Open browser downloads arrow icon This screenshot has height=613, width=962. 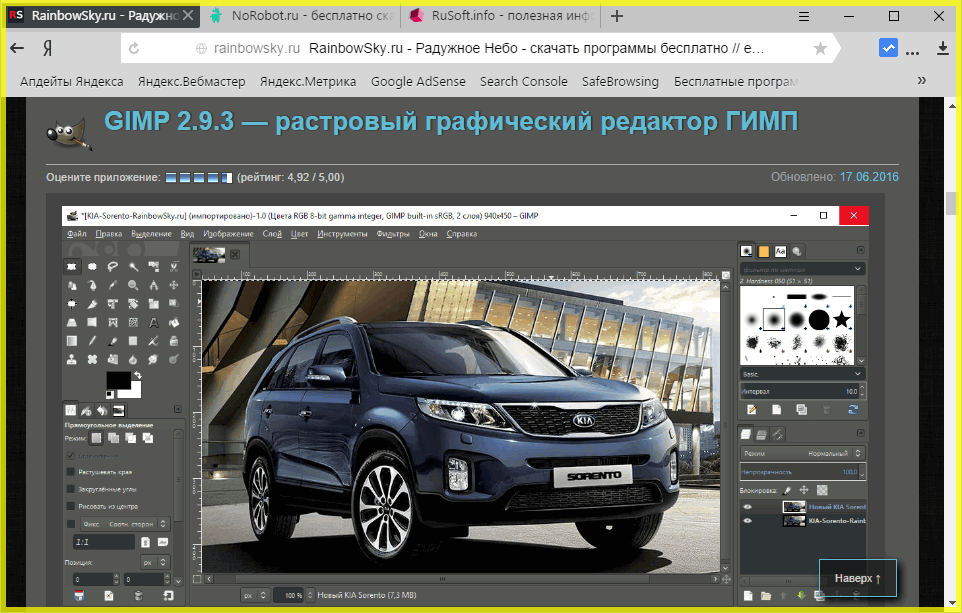click(942, 48)
